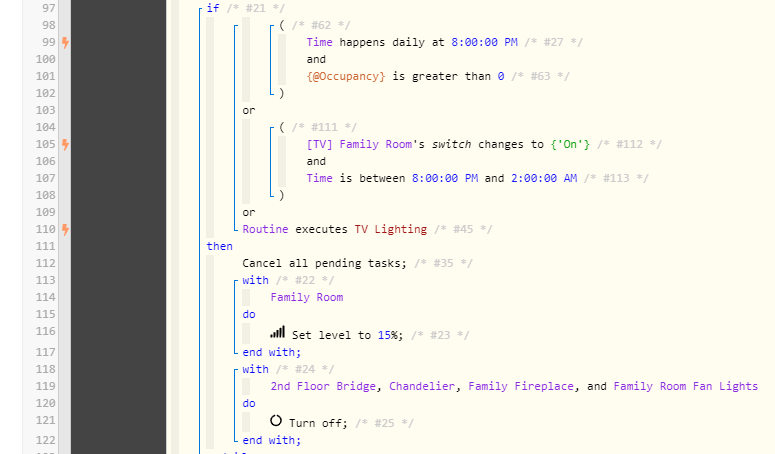This screenshot has width=775, height=454.
Task: Click the {@Occupancy} variable
Action: (345, 77)
